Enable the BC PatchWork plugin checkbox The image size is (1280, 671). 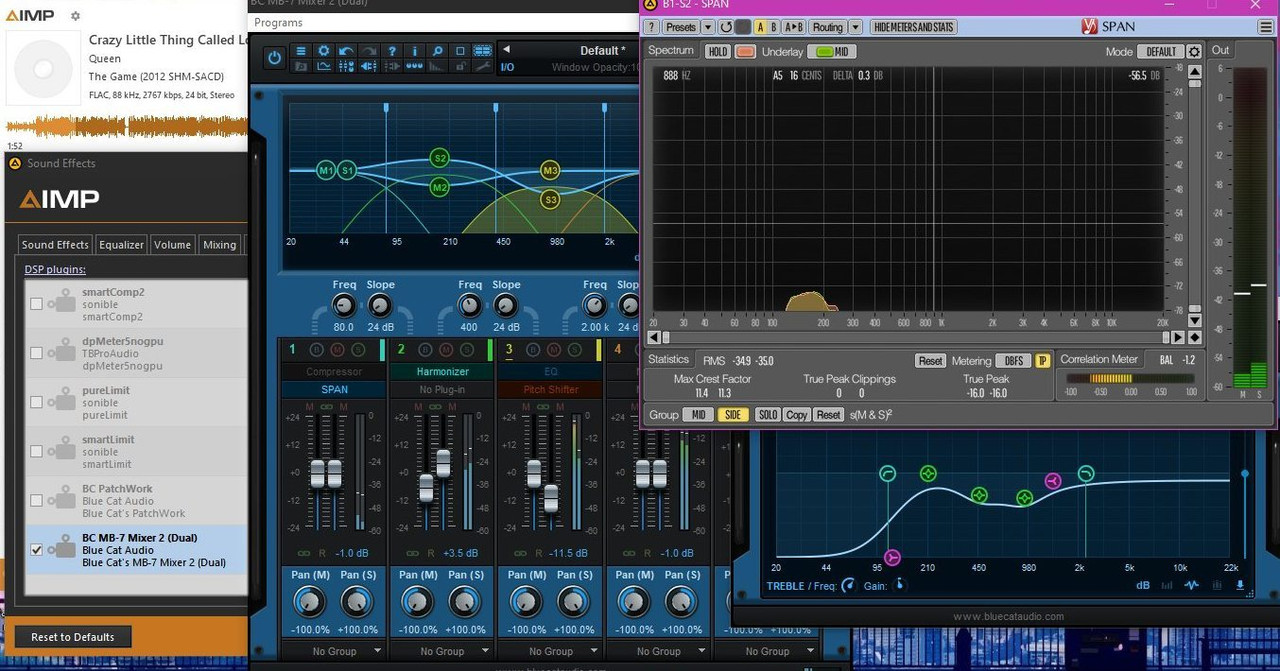point(37,500)
